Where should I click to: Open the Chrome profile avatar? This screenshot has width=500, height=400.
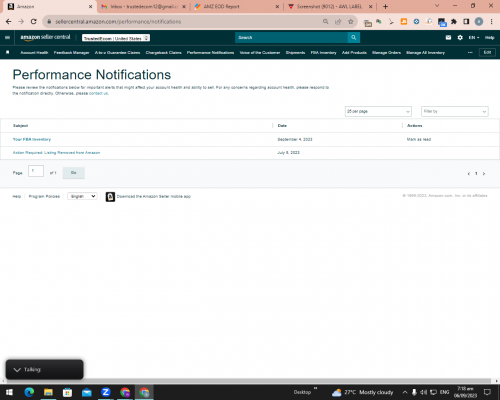click(479, 22)
